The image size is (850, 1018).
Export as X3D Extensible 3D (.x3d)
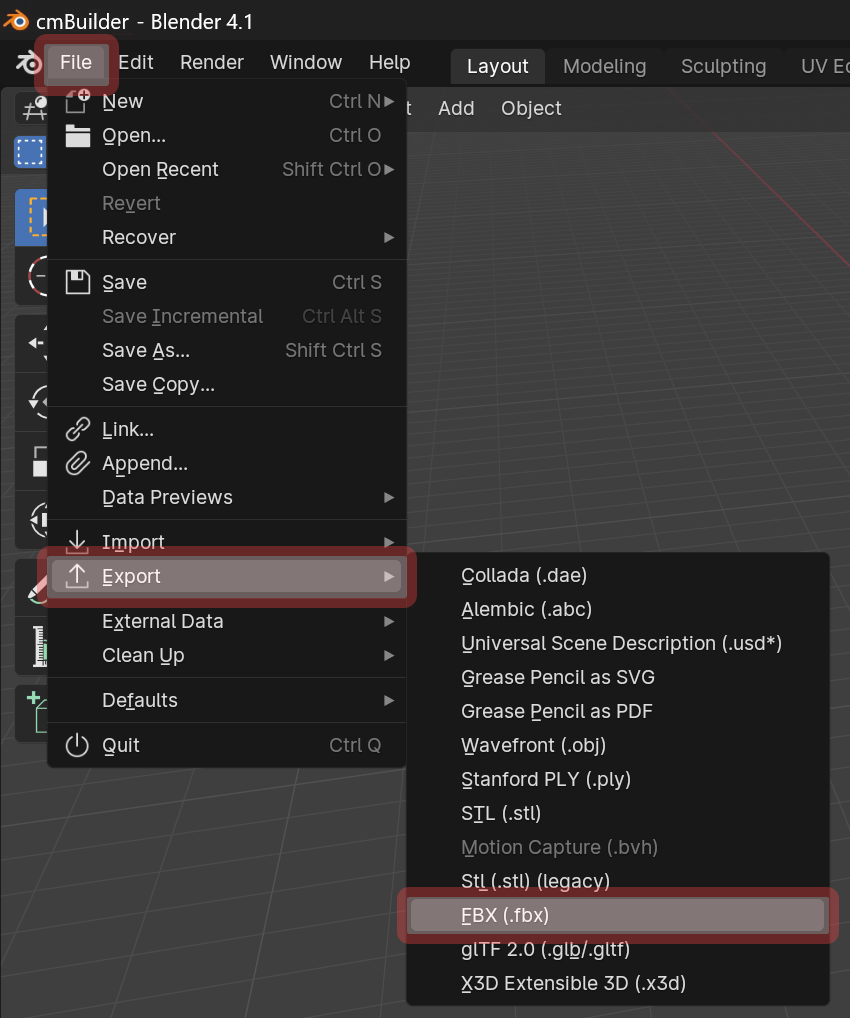(x=618, y=984)
